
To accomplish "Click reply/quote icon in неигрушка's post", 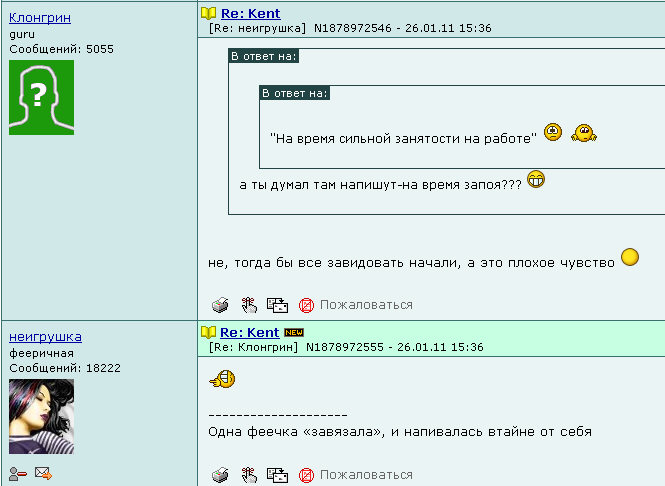I will (x=277, y=475).
